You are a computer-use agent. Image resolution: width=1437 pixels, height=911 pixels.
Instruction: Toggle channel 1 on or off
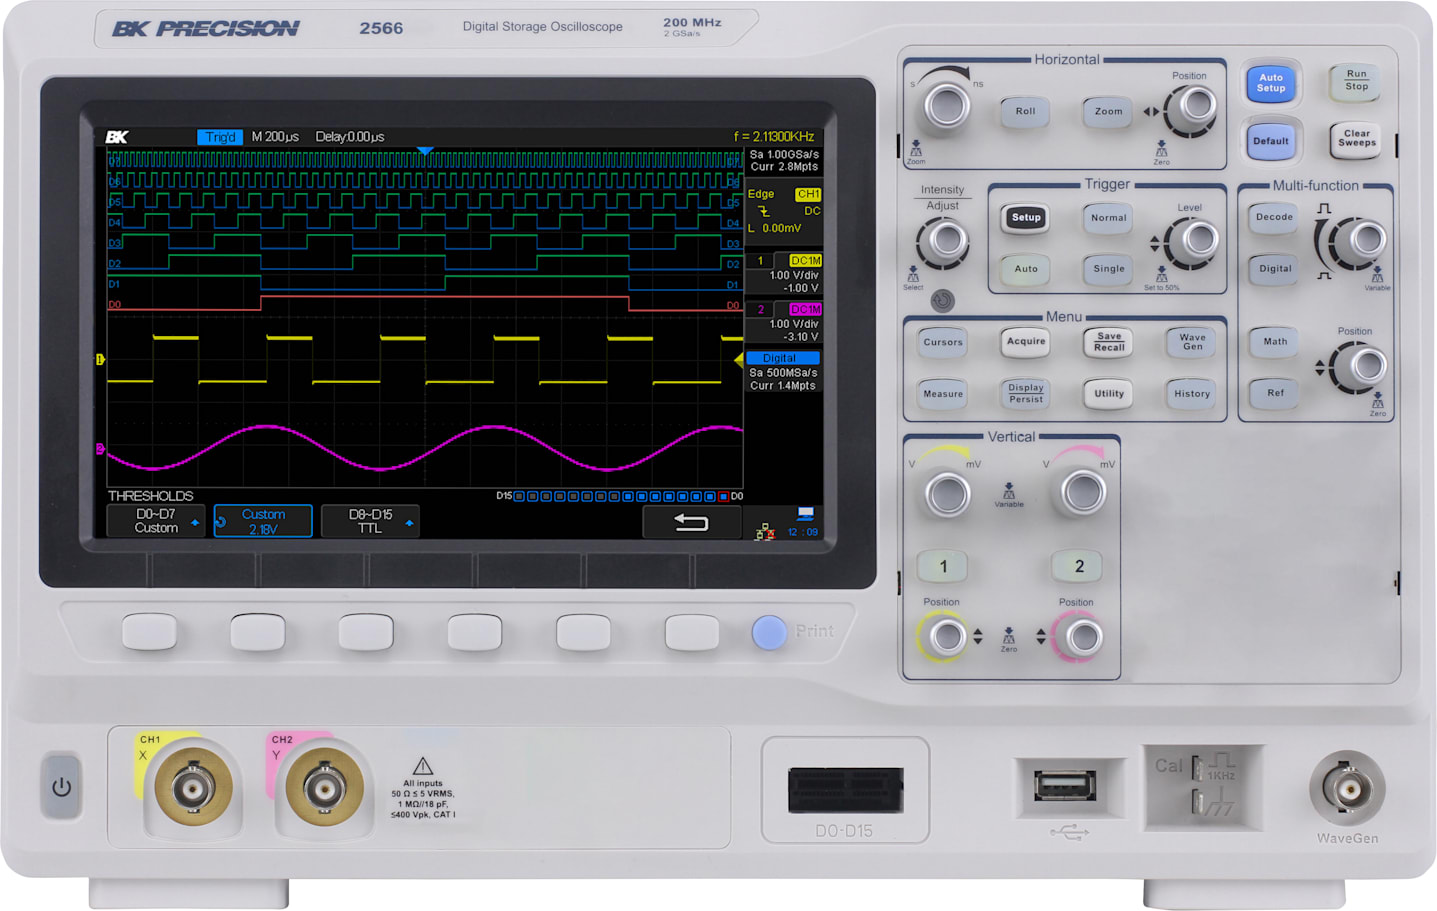pos(941,566)
